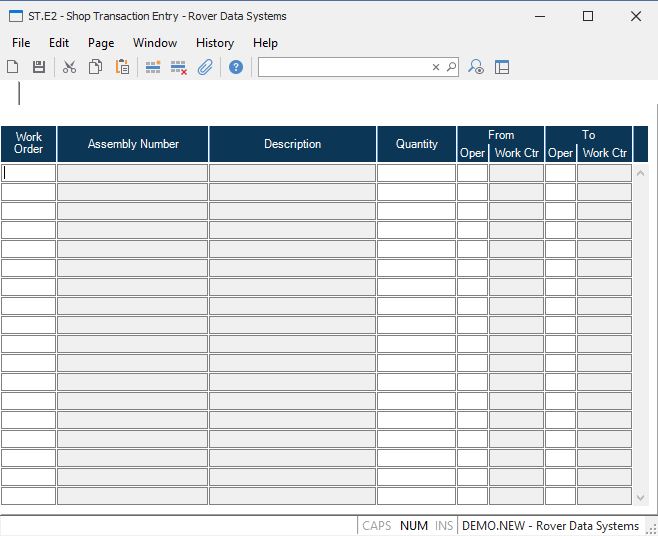Open the Window menu
Viewport: 658px width, 536px height.
[155, 43]
